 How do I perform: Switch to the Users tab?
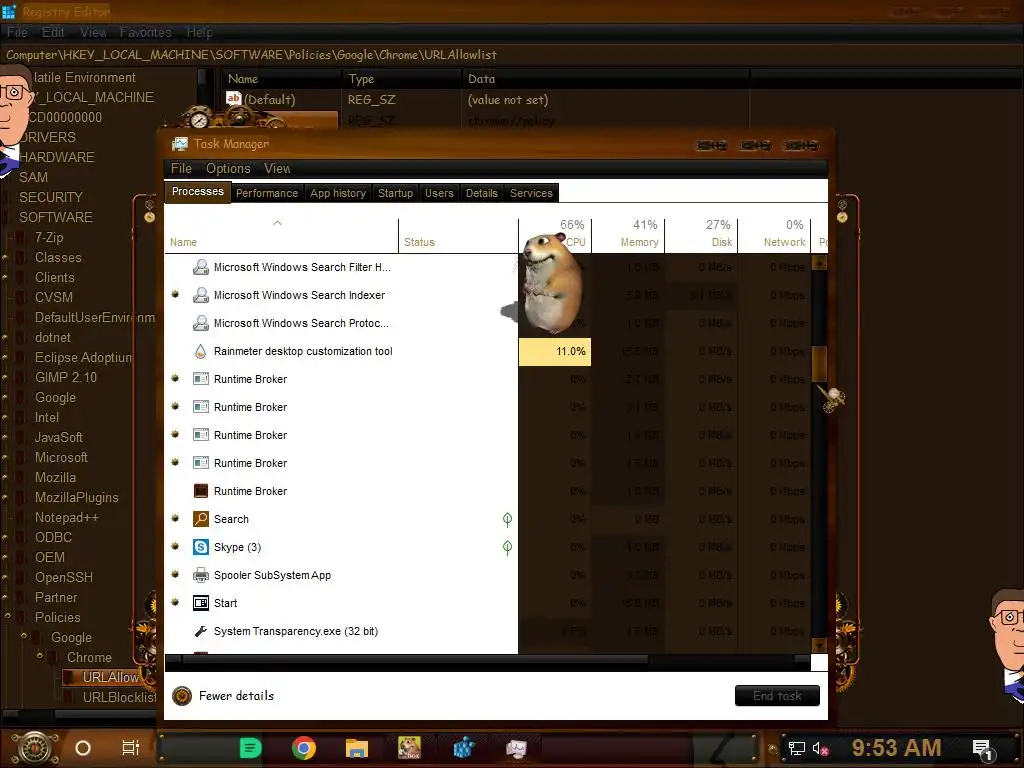(439, 193)
